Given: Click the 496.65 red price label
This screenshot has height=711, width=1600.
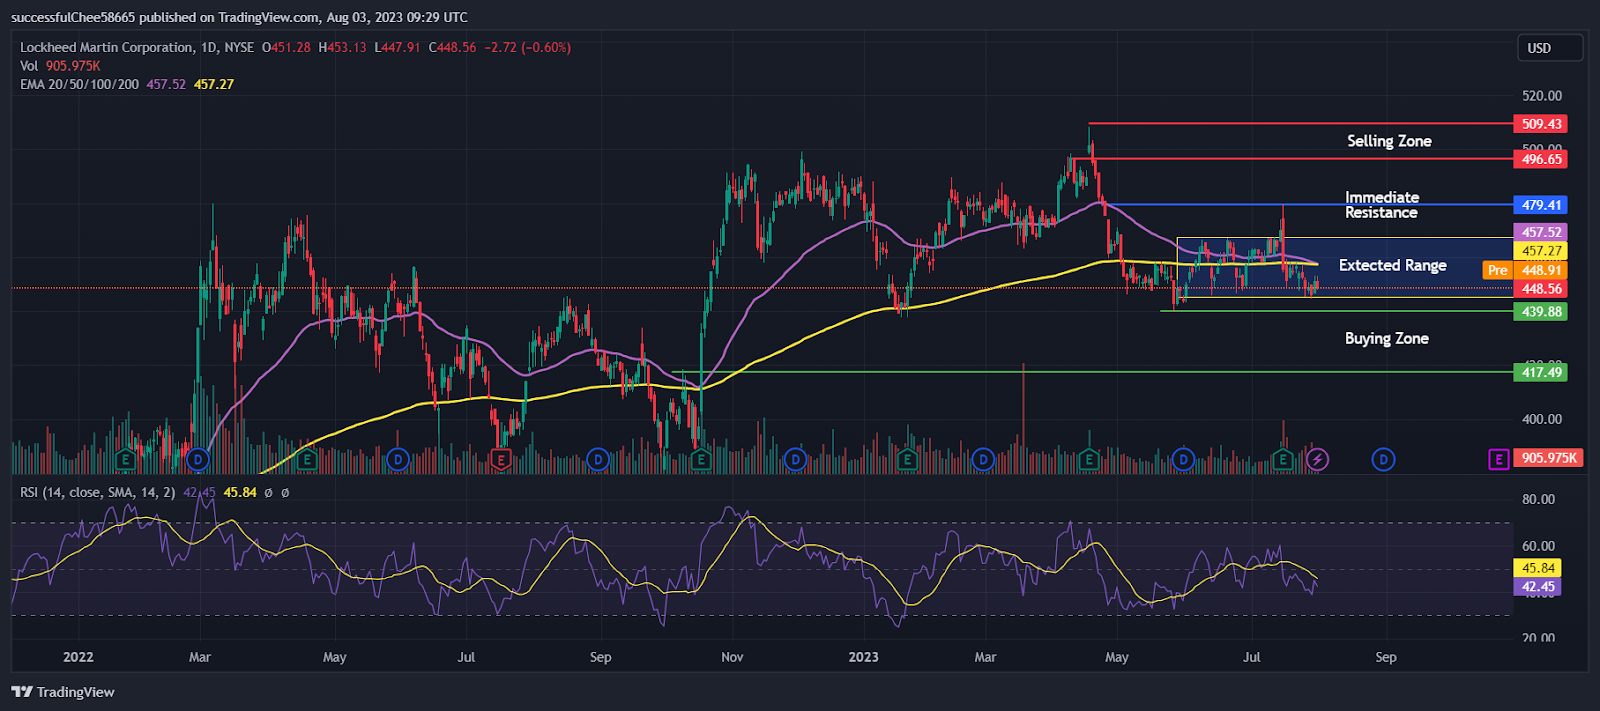Looking at the screenshot, I should pos(1541,159).
